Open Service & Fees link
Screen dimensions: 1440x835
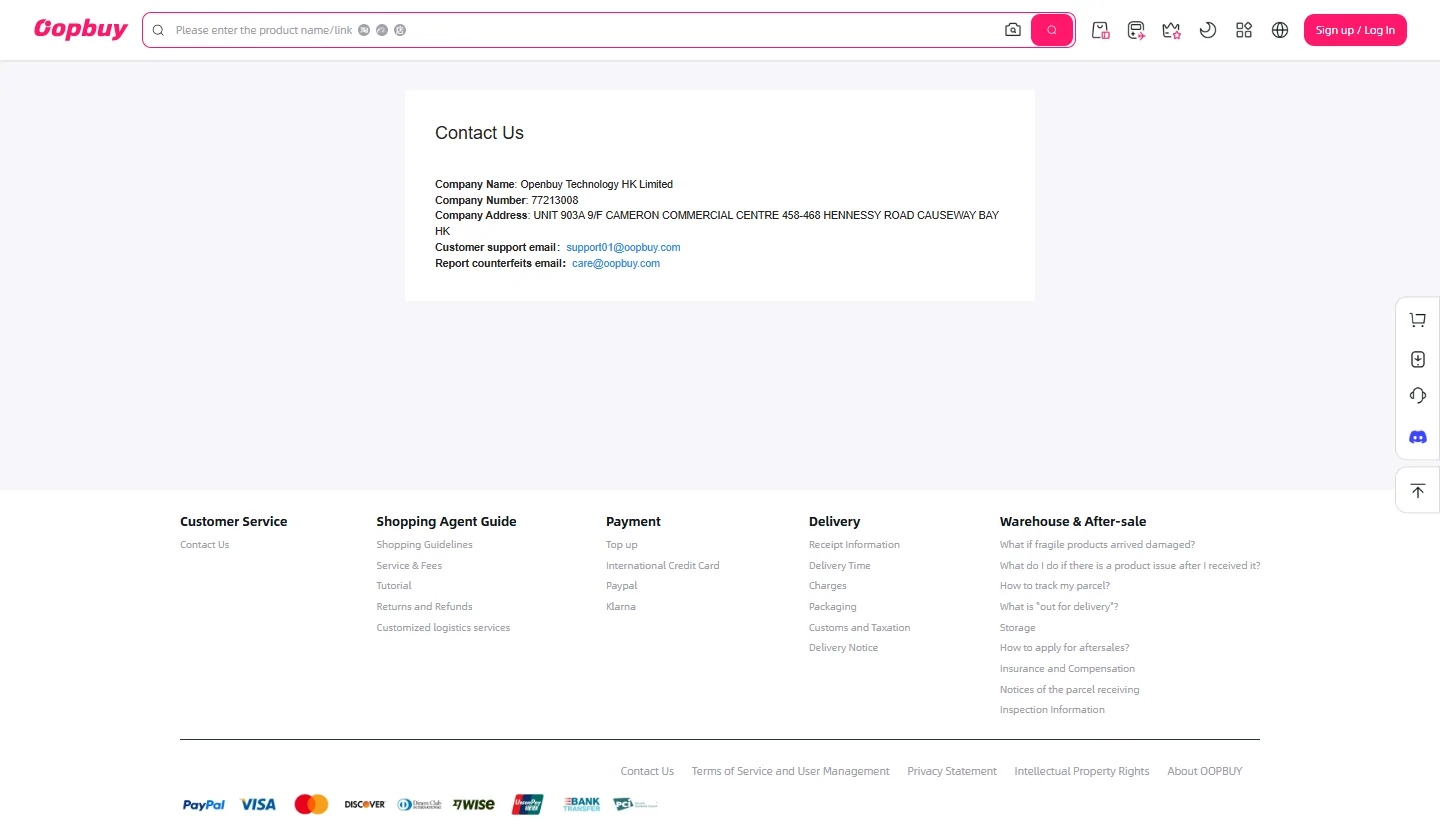[x=409, y=566]
